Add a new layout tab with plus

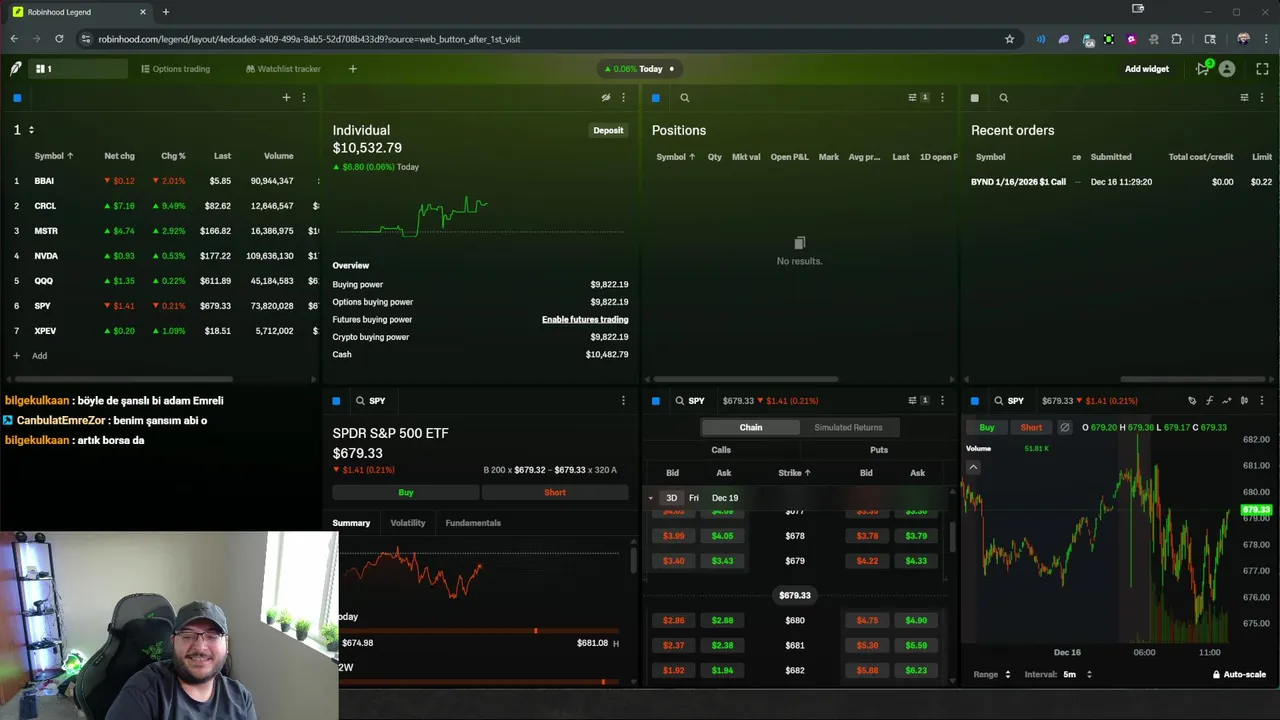pos(353,69)
